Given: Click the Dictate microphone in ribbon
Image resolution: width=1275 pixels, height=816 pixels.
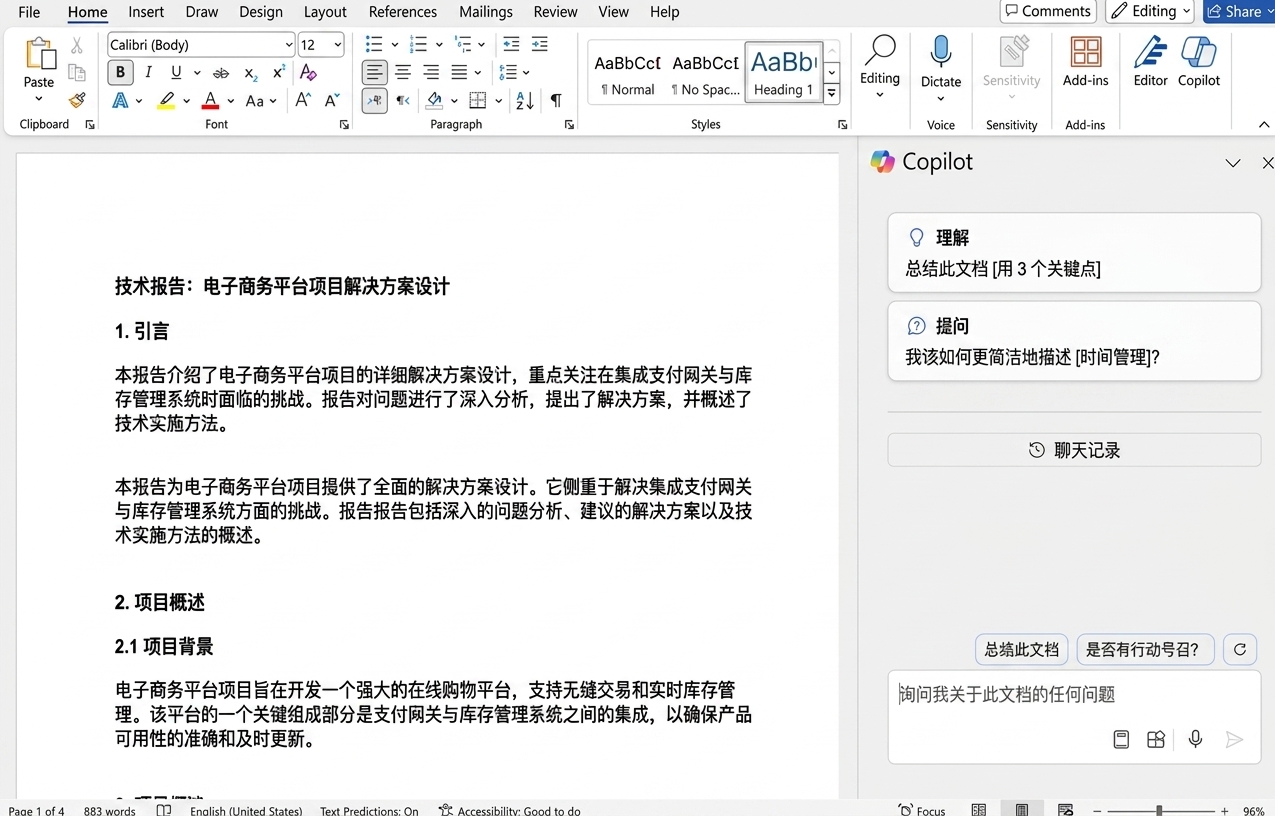Looking at the screenshot, I should point(941,52).
